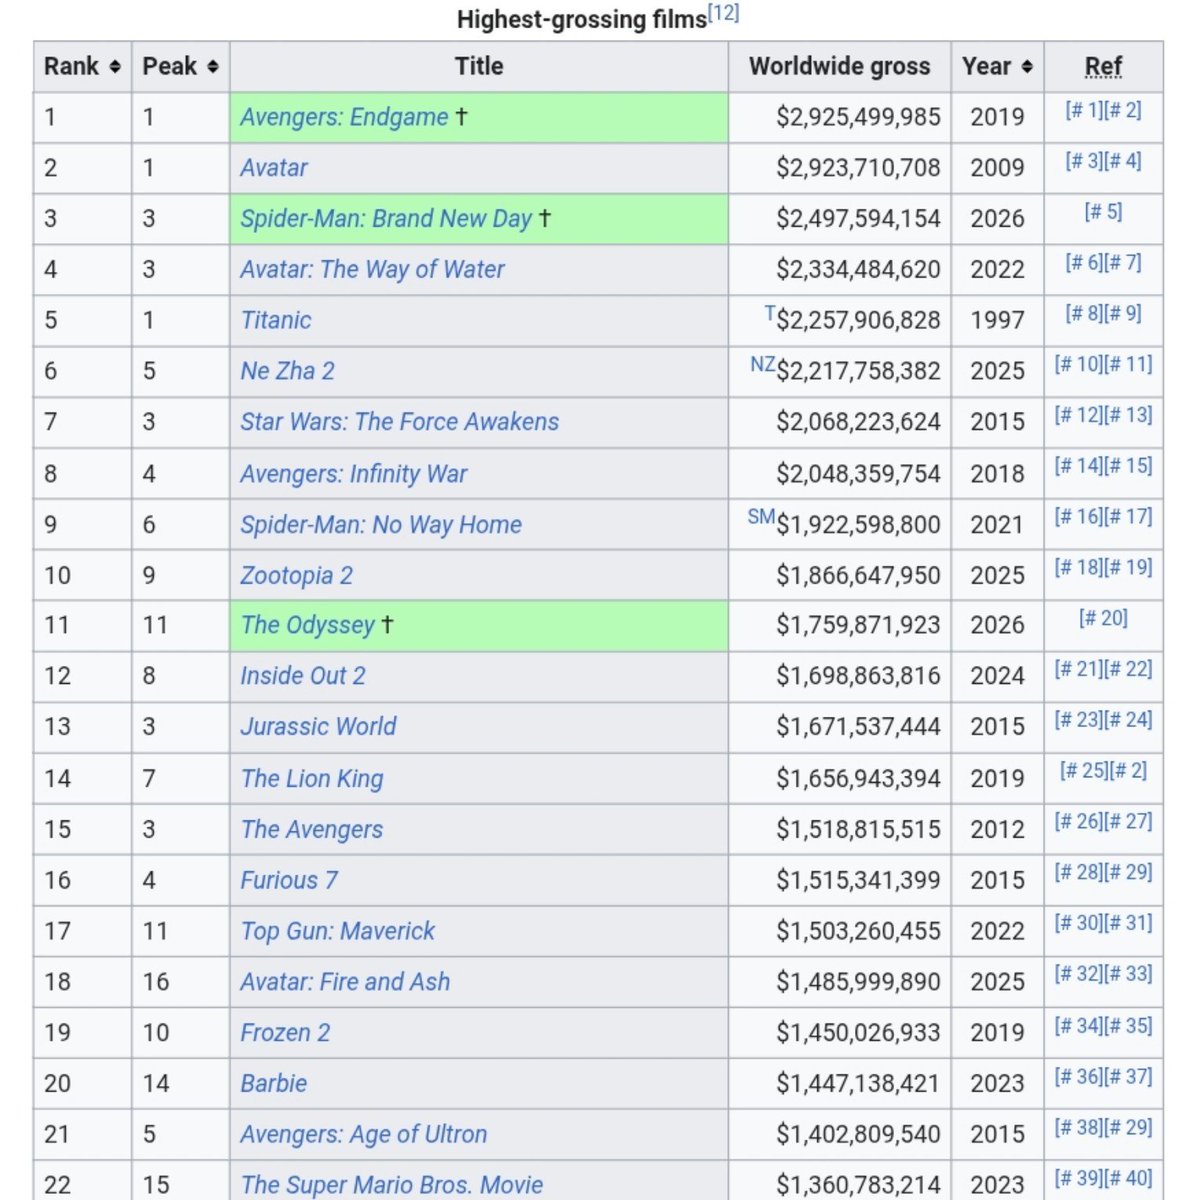Open reference [# 21] for Inside Out 2
This screenshot has width=1200, height=1200.
[1079, 670]
